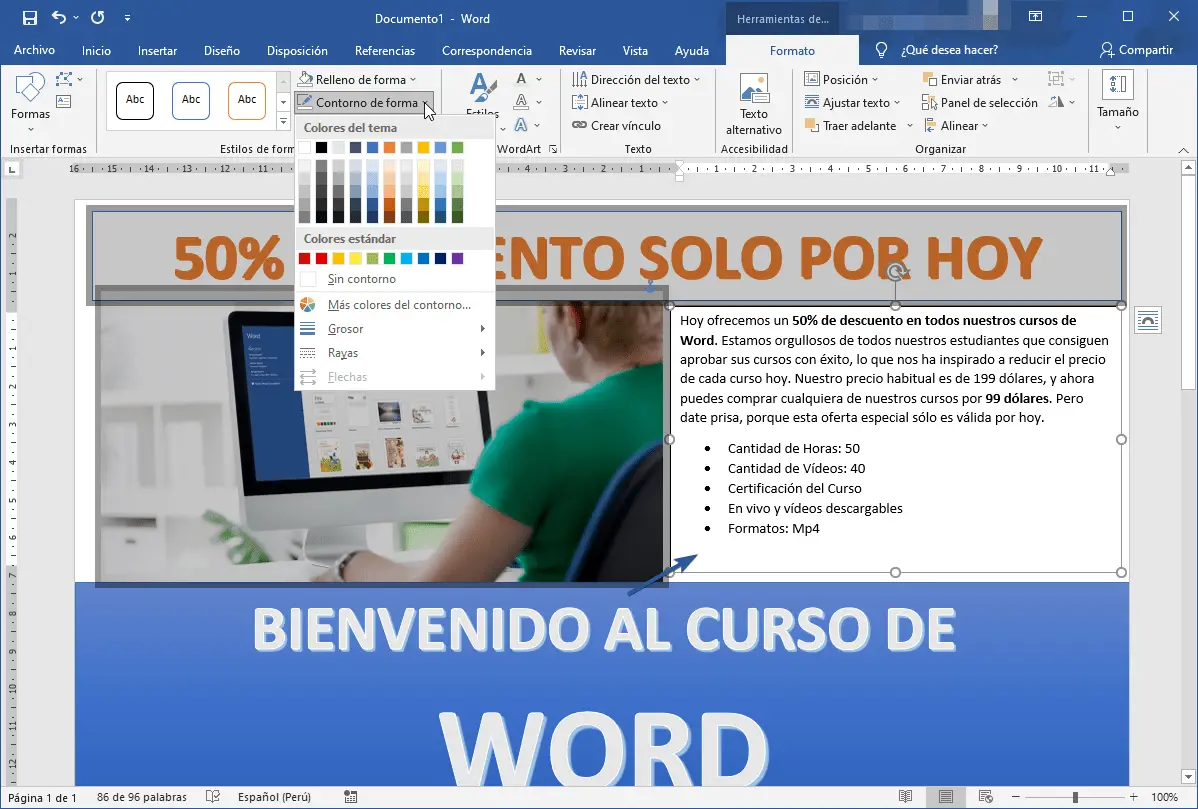Image resolution: width=1198 pixels, height=809 pixels.
Task: Open the proofing status indicator
Action: pyautogui.click(x=212, y=797)
